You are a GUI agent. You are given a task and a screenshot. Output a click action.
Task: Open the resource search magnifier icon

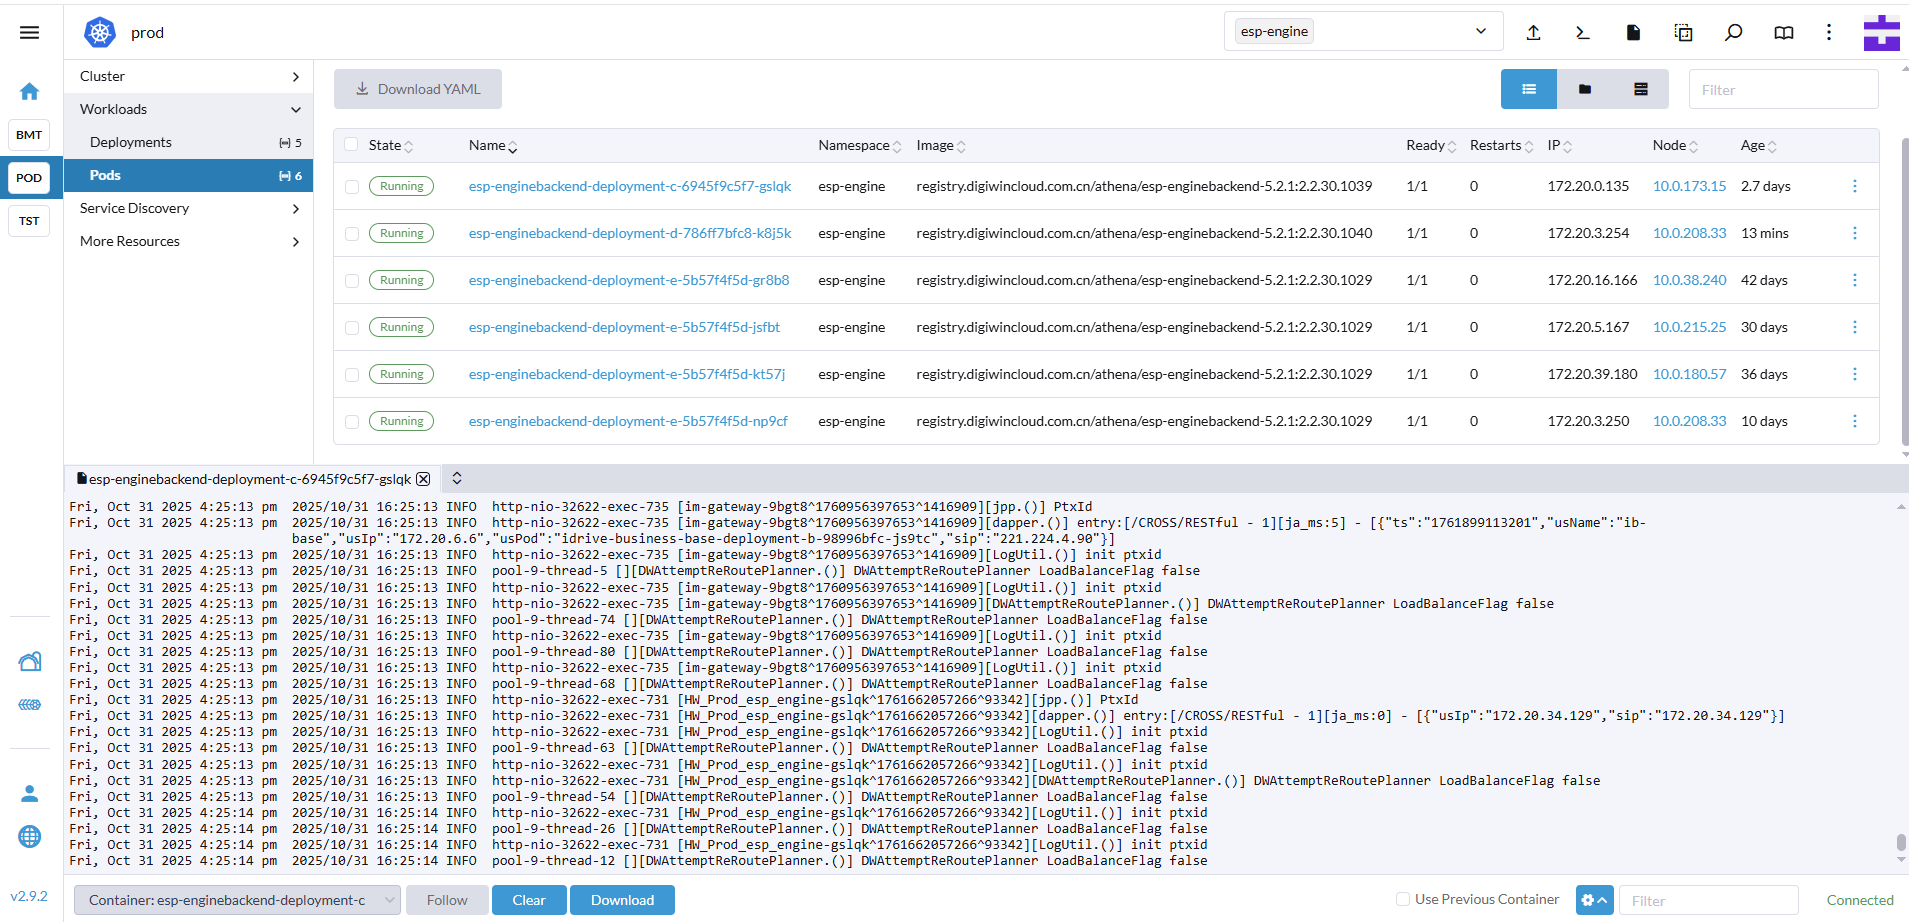(x=1733, y=33)
